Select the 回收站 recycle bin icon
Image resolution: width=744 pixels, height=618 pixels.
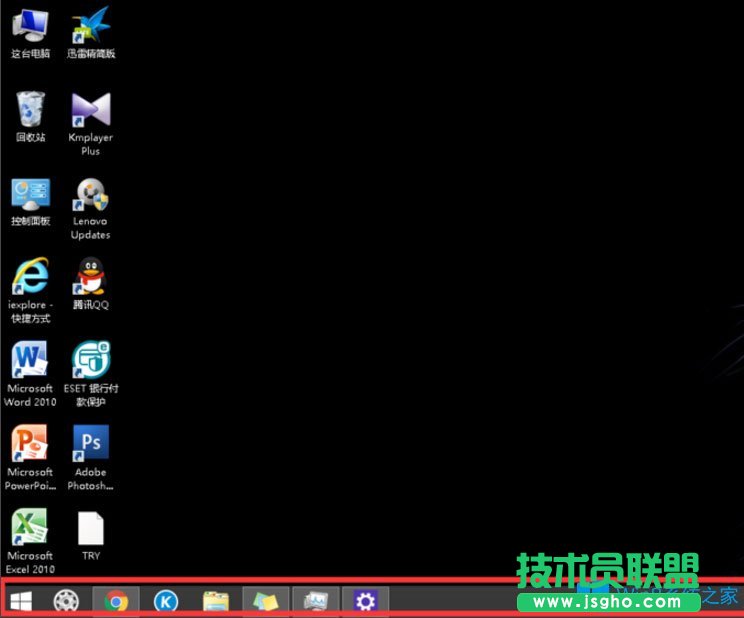click(30, 110)
